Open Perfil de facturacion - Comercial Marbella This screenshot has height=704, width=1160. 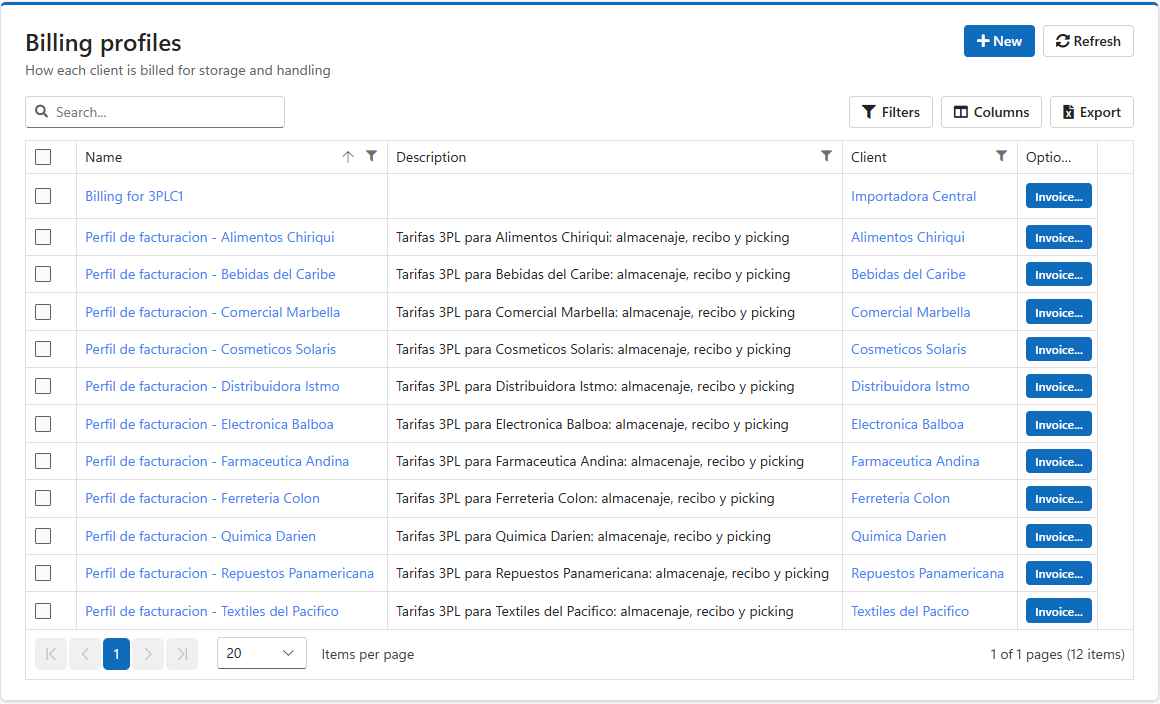point(212,312)
